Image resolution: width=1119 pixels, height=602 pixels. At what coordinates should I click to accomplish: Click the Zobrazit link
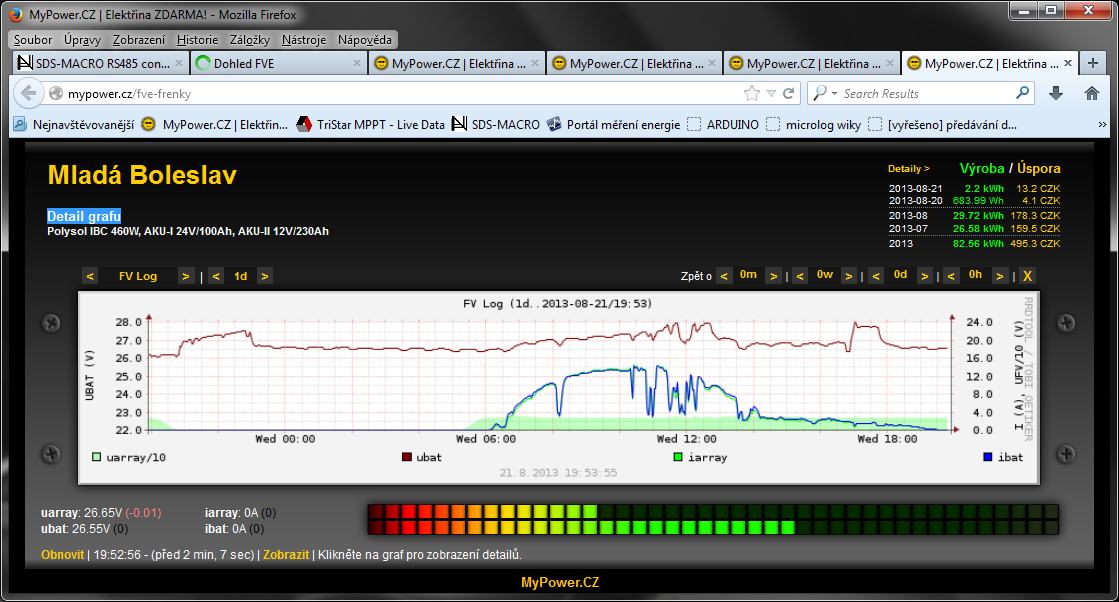(287, 554)
